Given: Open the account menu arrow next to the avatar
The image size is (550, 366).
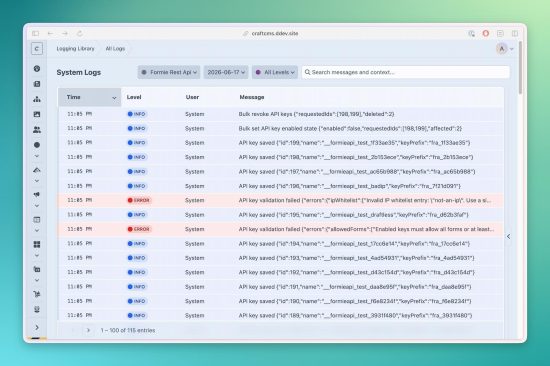Looking at the screenshot, I should (x=511, y=49).
